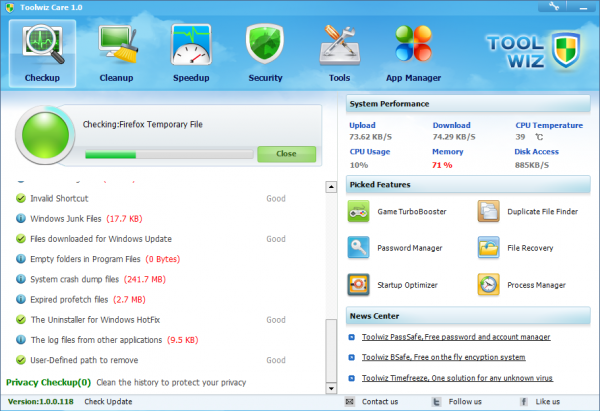
Task: Click scroll down arrow of results list
Action: [331, 388]
